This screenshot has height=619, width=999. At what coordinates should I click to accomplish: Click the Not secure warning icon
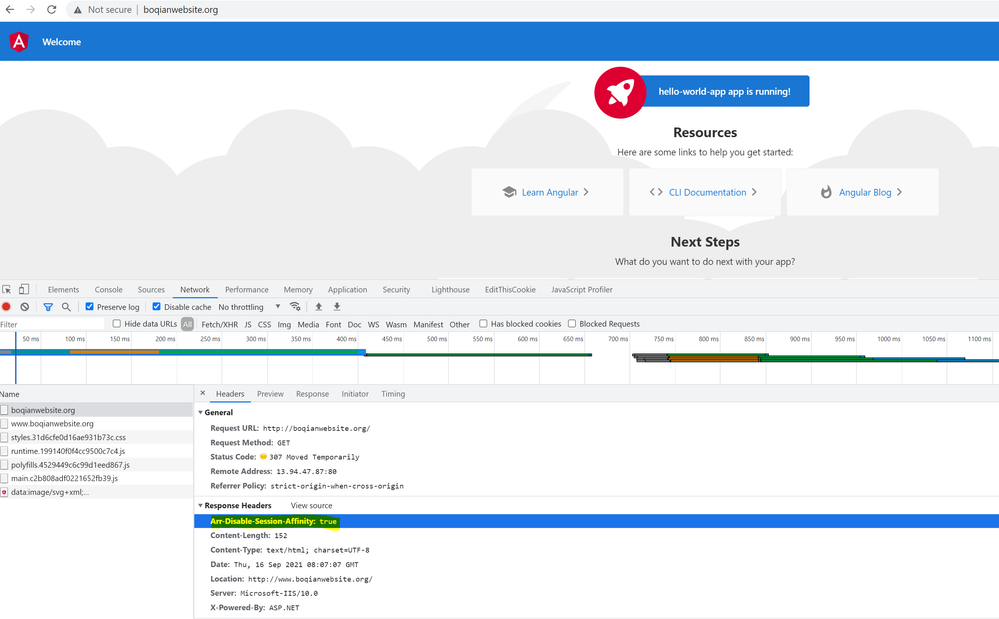pyautogui.click(x=77, y=10)
